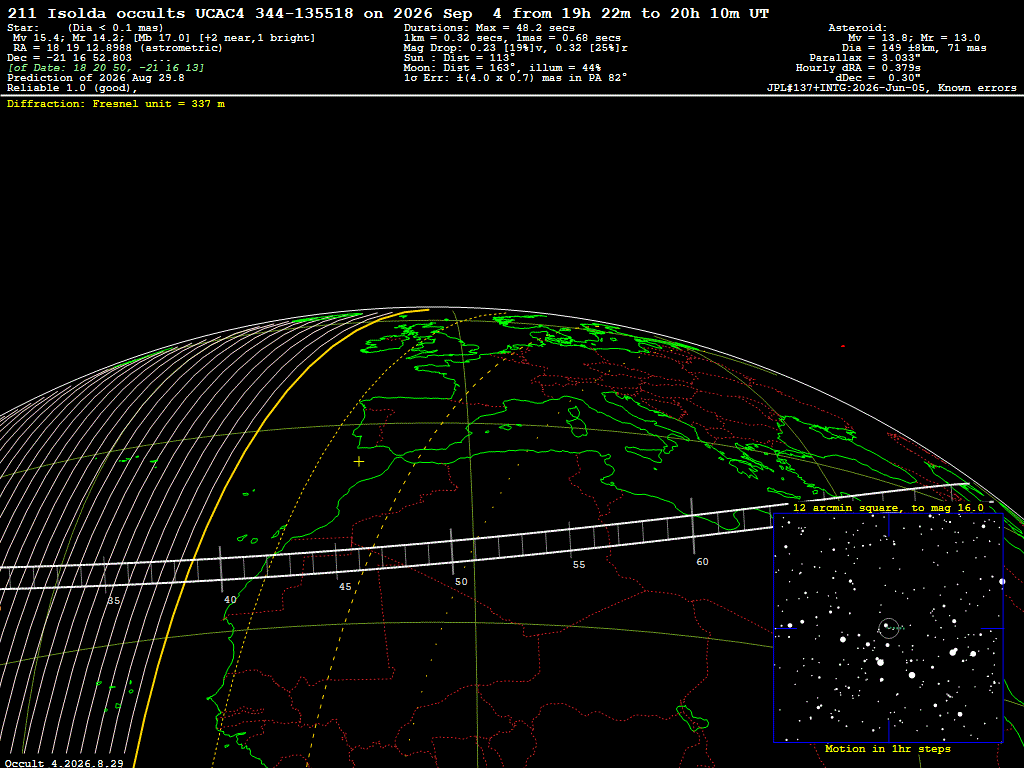Click the 'Diffraction: Fresnel unit' yellow line
Screen dimensions: 1024x768
pyautogui.click(x=116, y=104)
